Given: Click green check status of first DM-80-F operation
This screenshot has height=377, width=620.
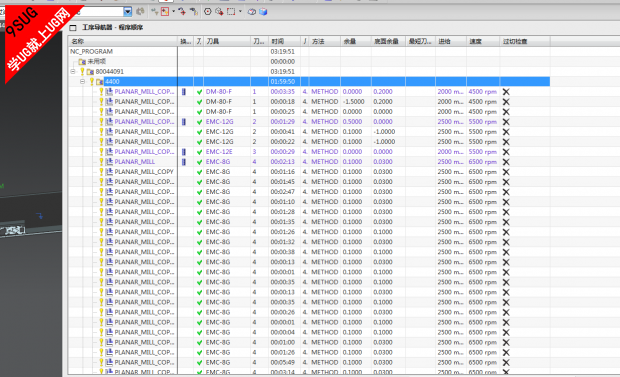Looking at the screenshot, I should pos(199,92).
